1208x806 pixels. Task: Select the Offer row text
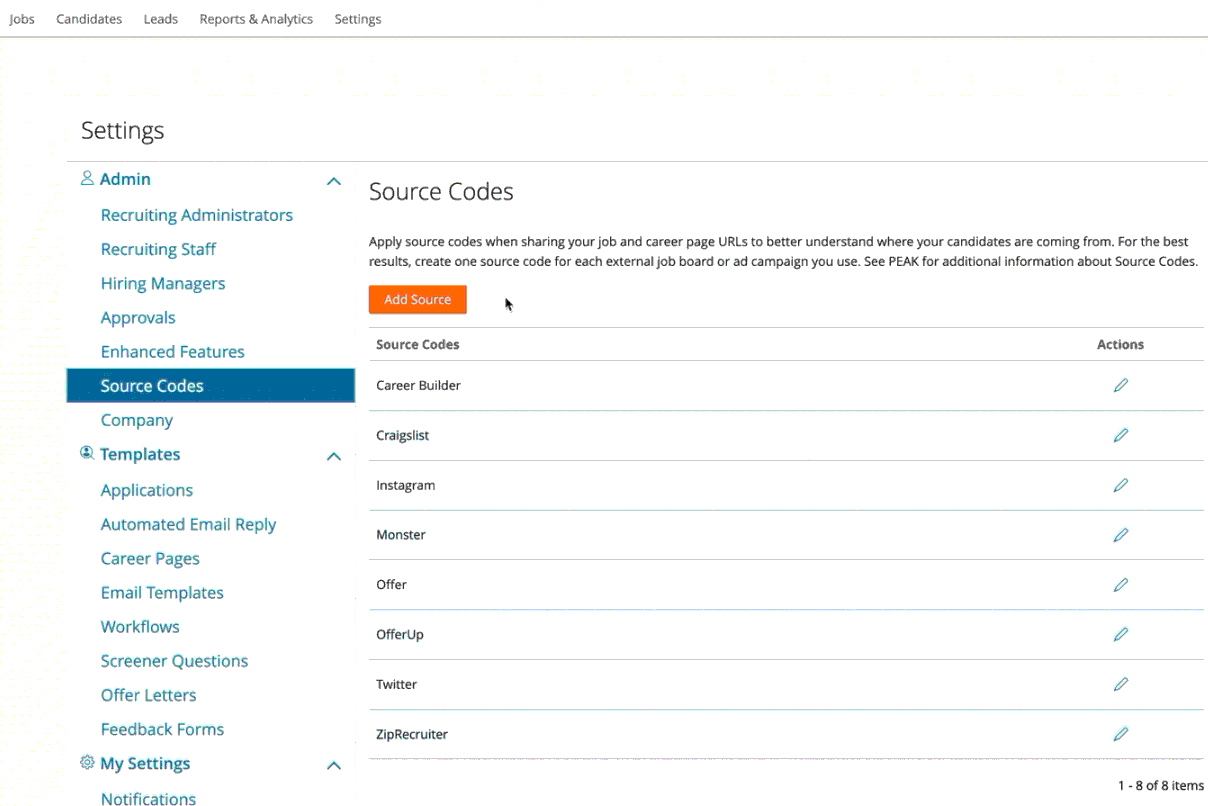pyautogui.click(x=391, y=584)
